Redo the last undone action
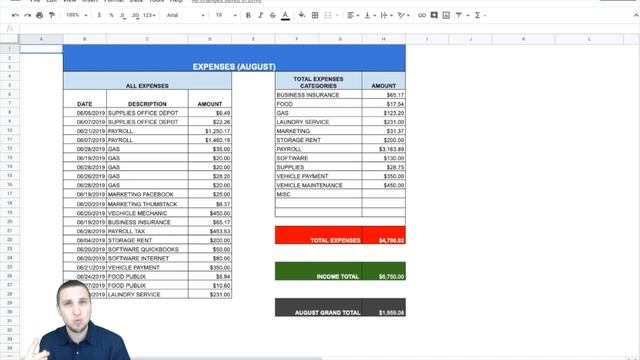This screenshot has width=640, height=360. click(x=27, y=15)
